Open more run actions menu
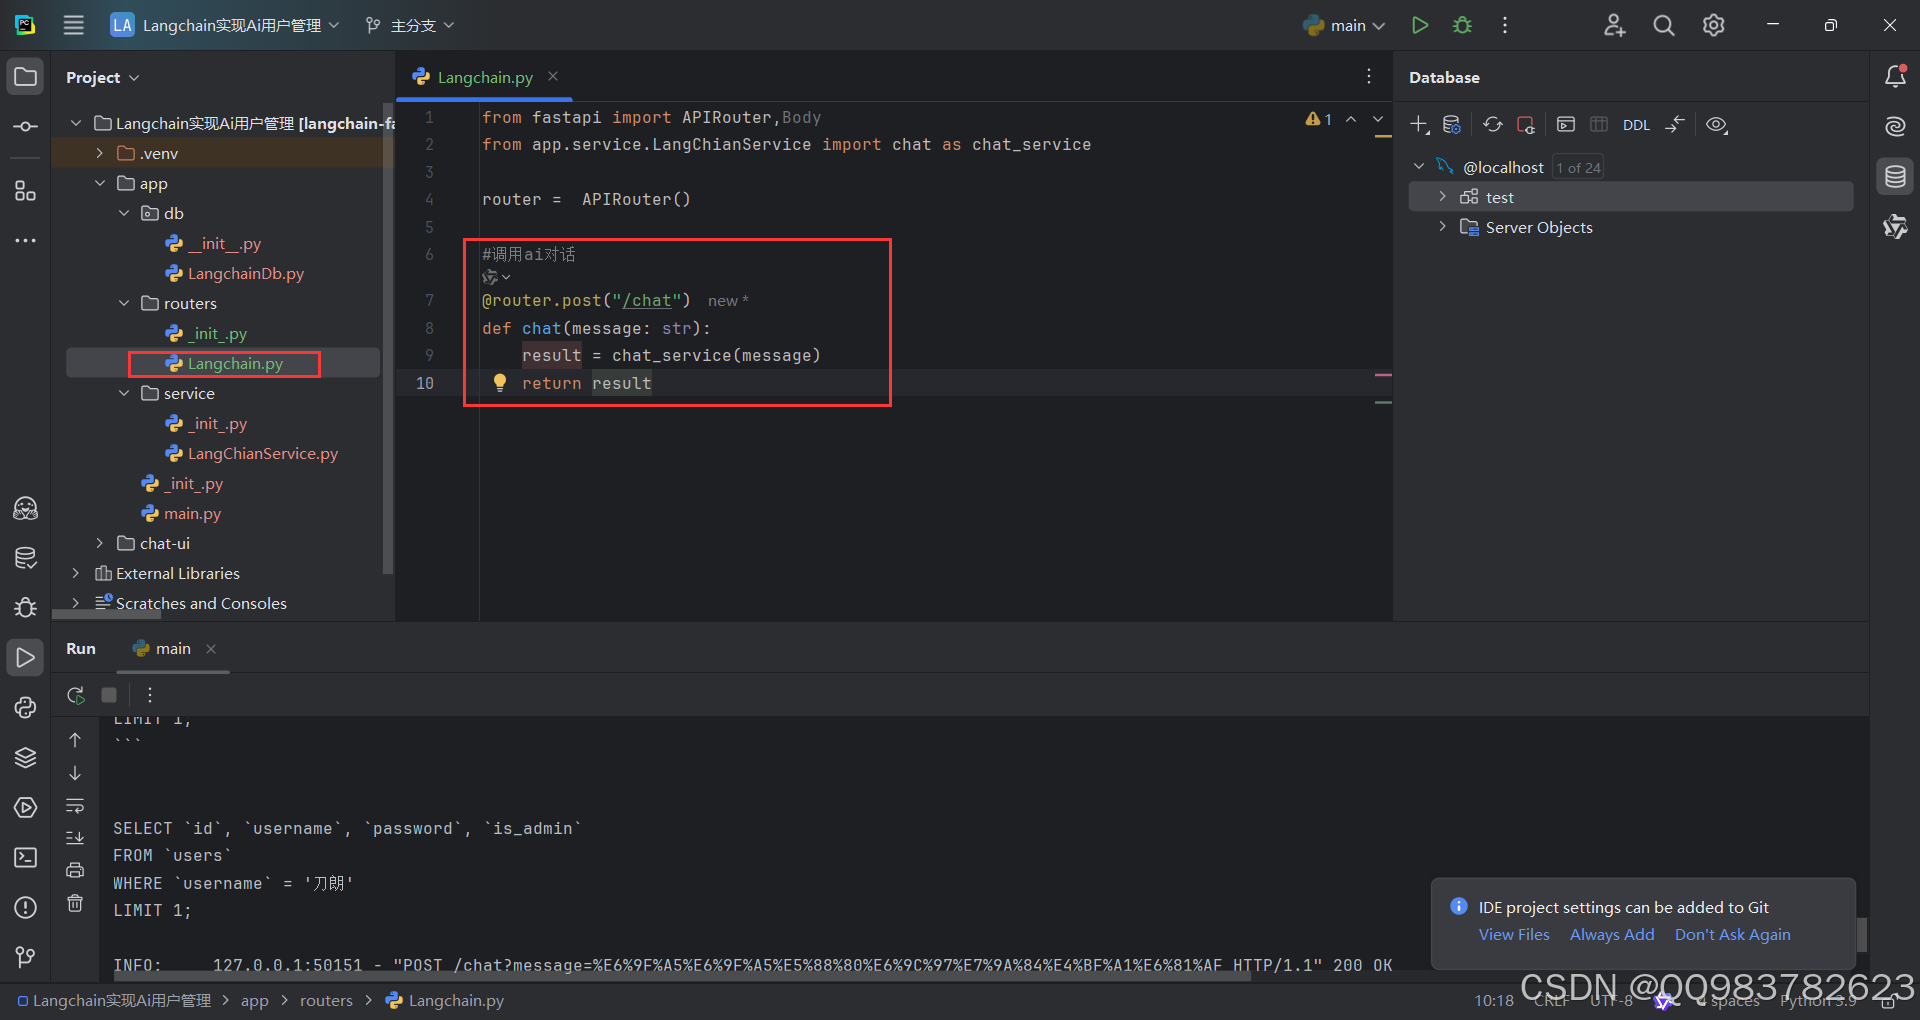This screenshot has height=1020, width=1920. tap(1505, 25)
